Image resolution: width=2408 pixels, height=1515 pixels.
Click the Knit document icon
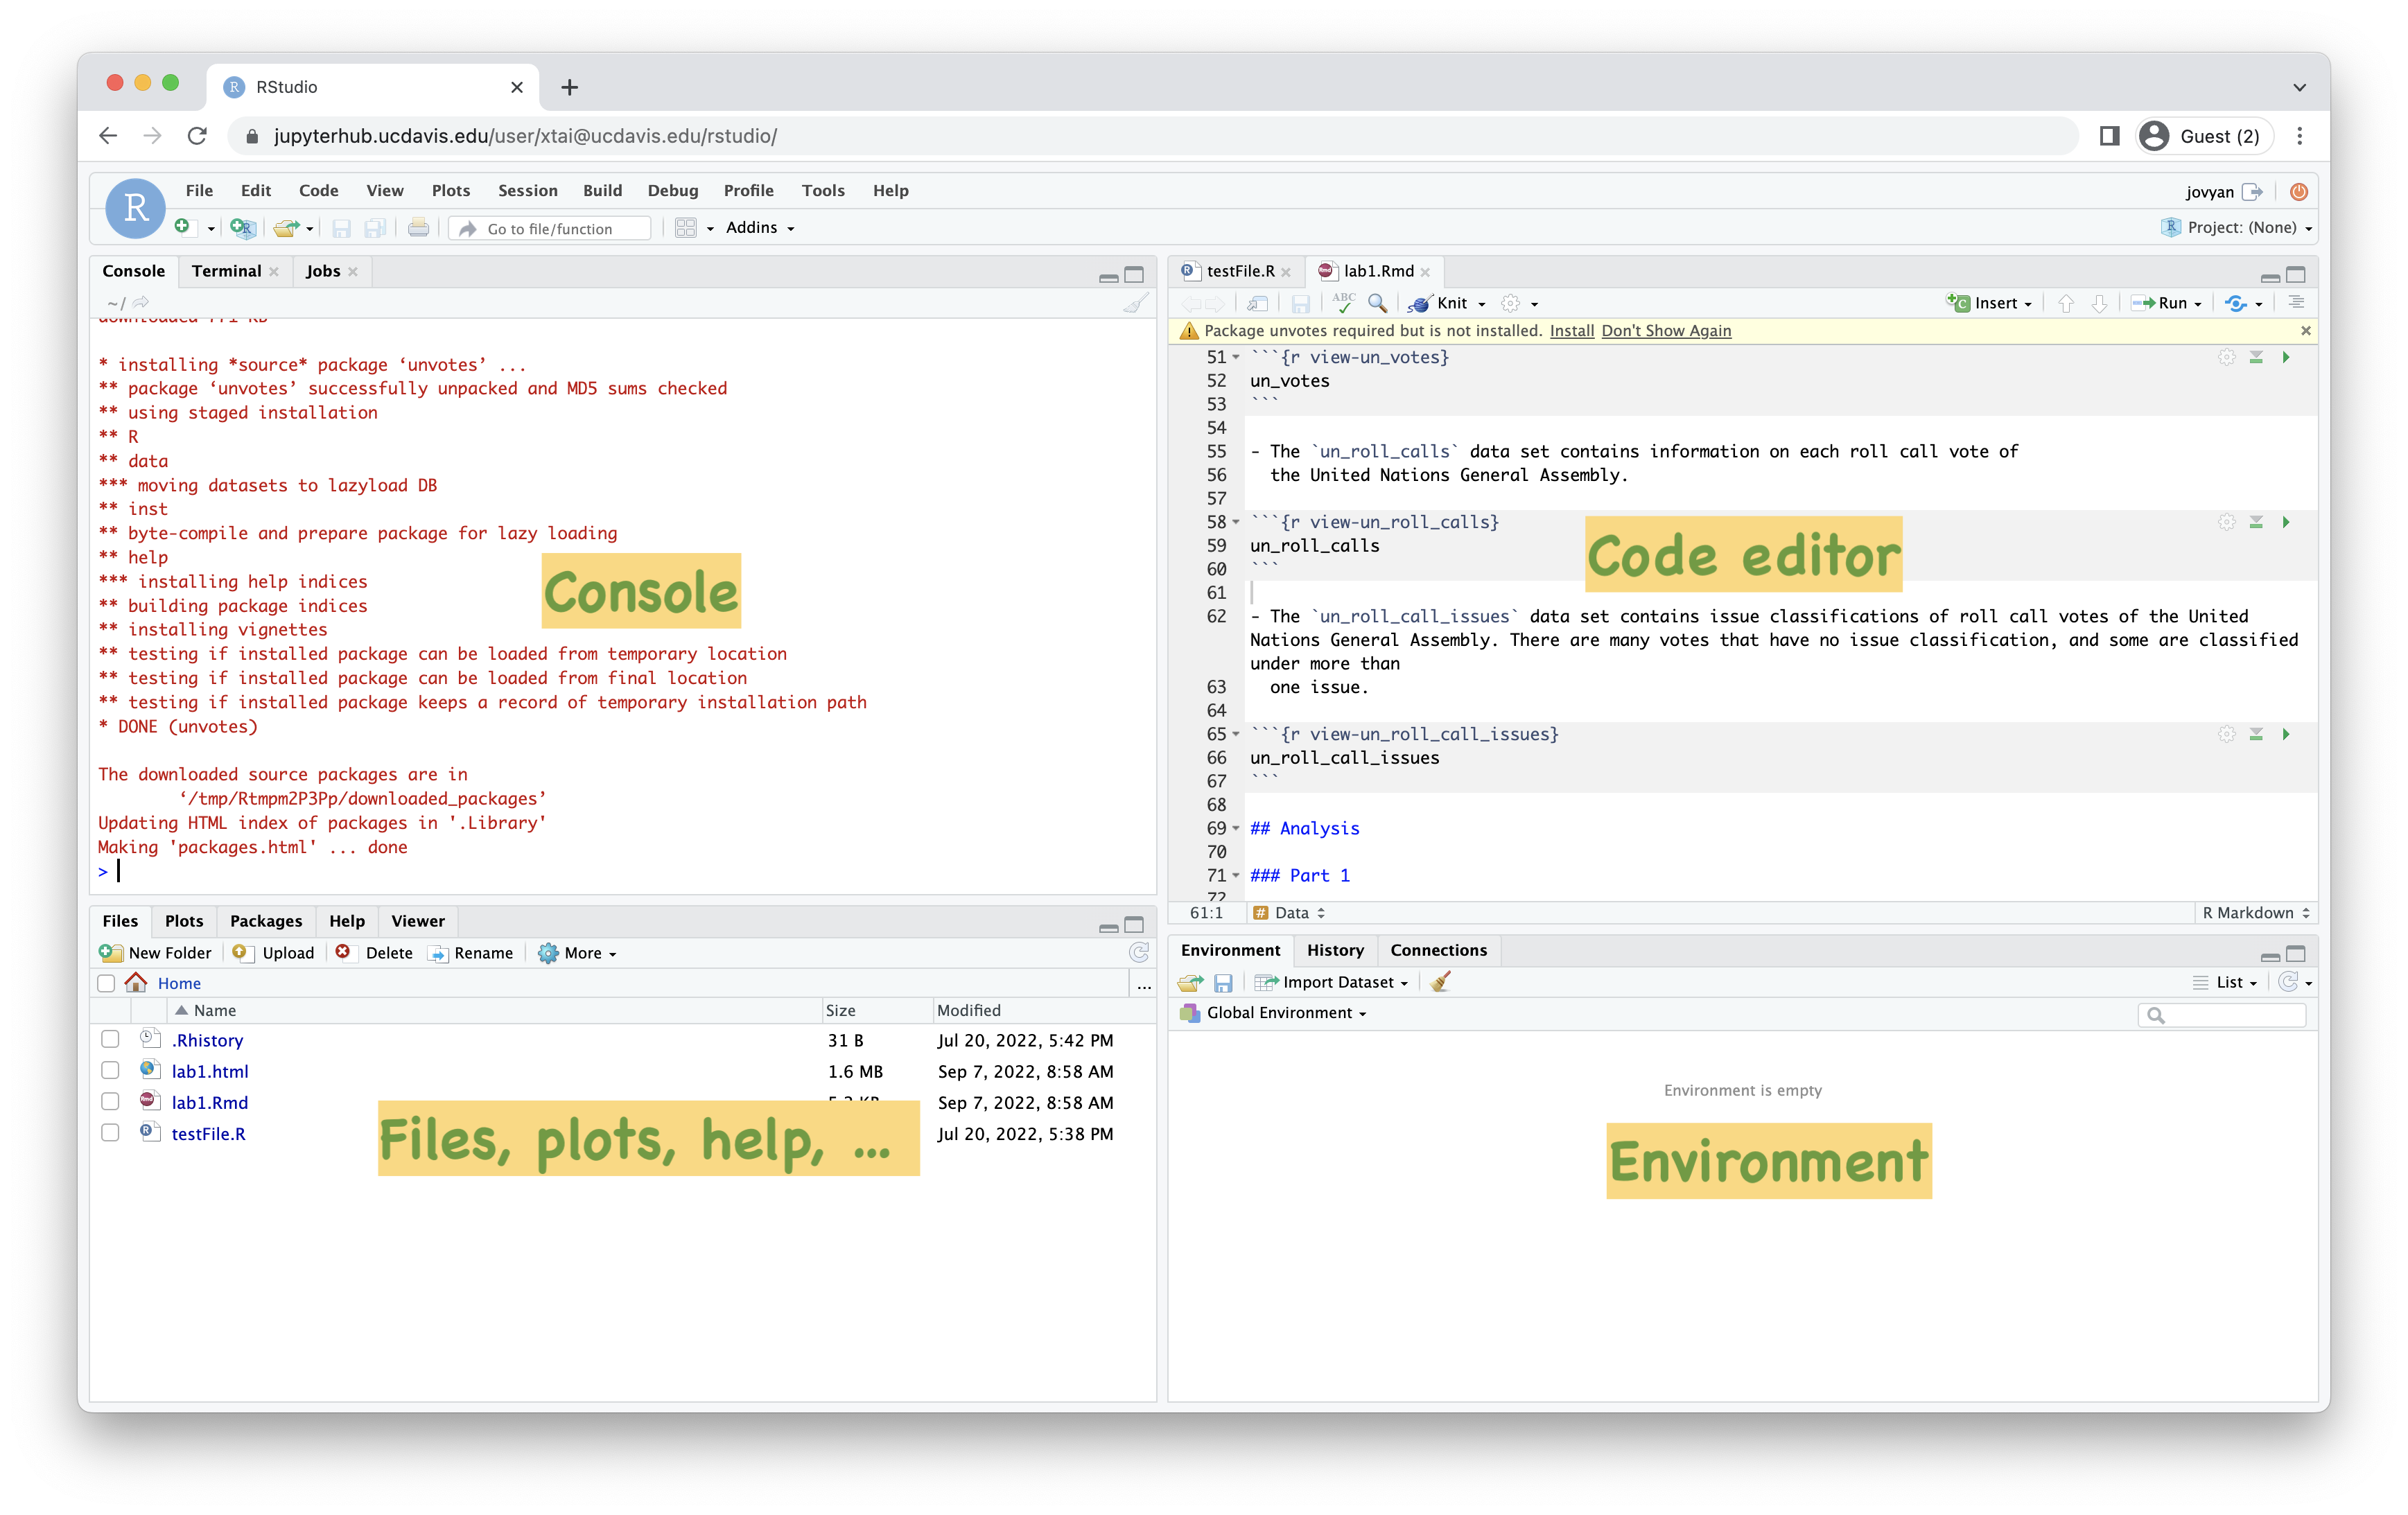pyautogui.click(x=1419, y=303)
